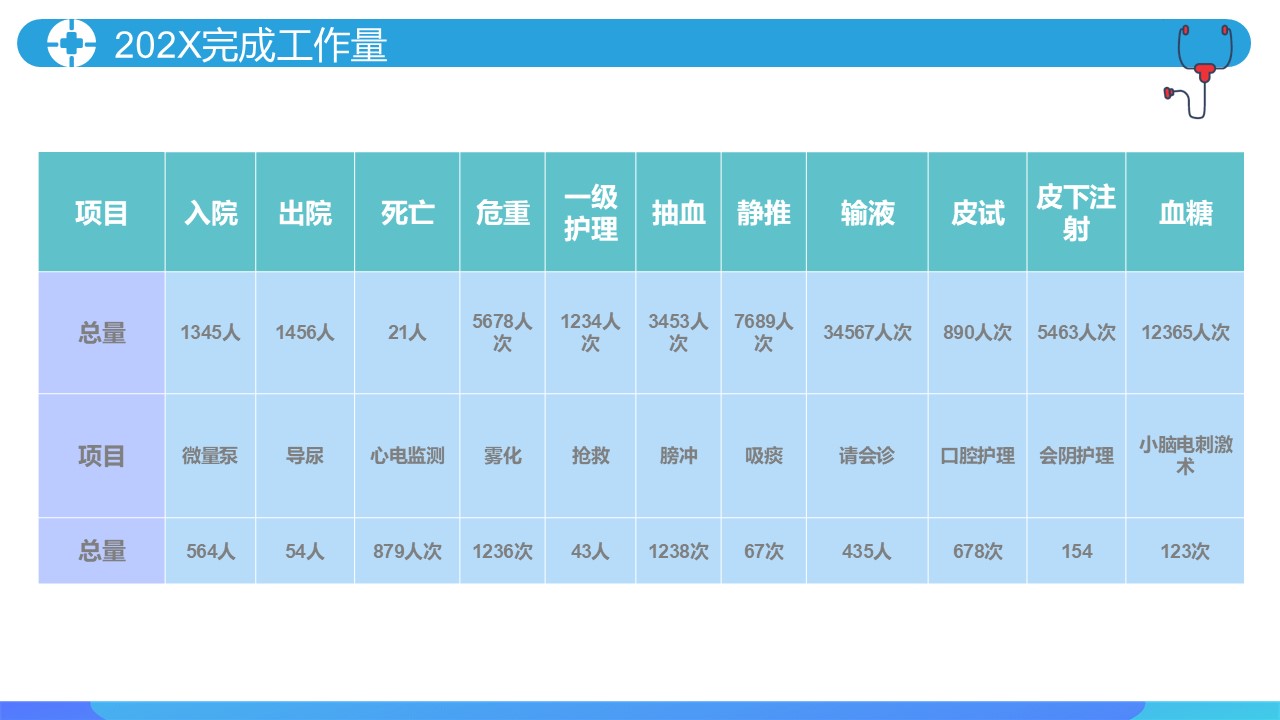This screenshot has height=720, width=1280.
Task: Click the medical cross icon in title bar
Action: tap(71, 45)
